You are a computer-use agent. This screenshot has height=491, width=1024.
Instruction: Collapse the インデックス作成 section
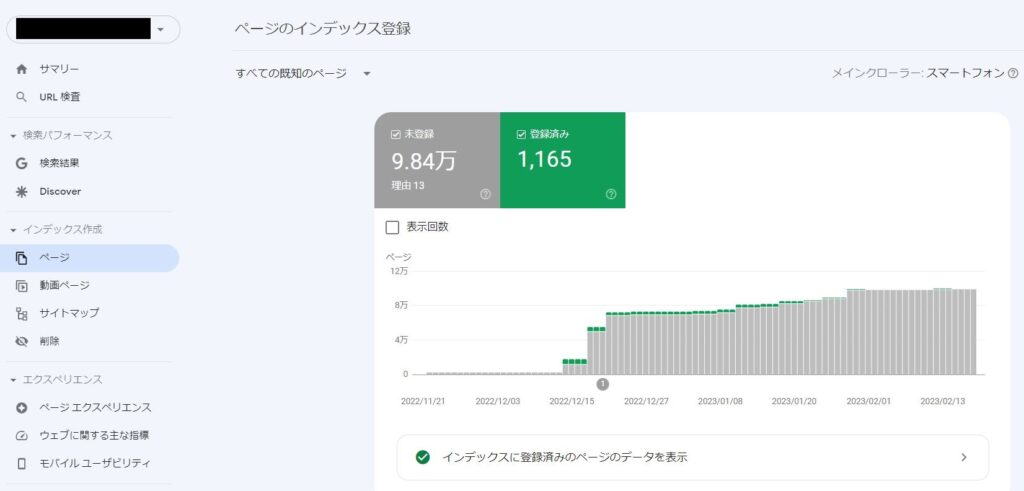[x=14, y=230]
